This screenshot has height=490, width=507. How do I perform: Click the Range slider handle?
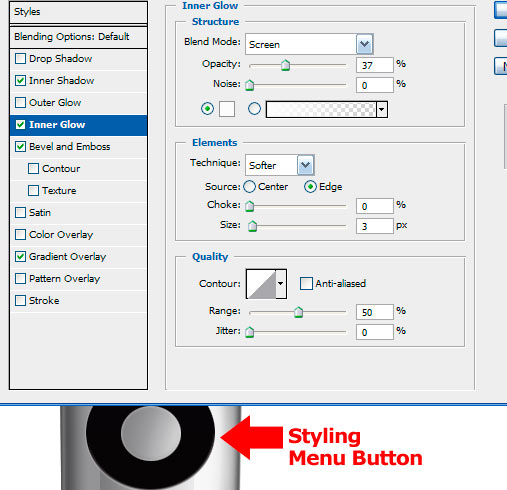[x=298, y=312]
